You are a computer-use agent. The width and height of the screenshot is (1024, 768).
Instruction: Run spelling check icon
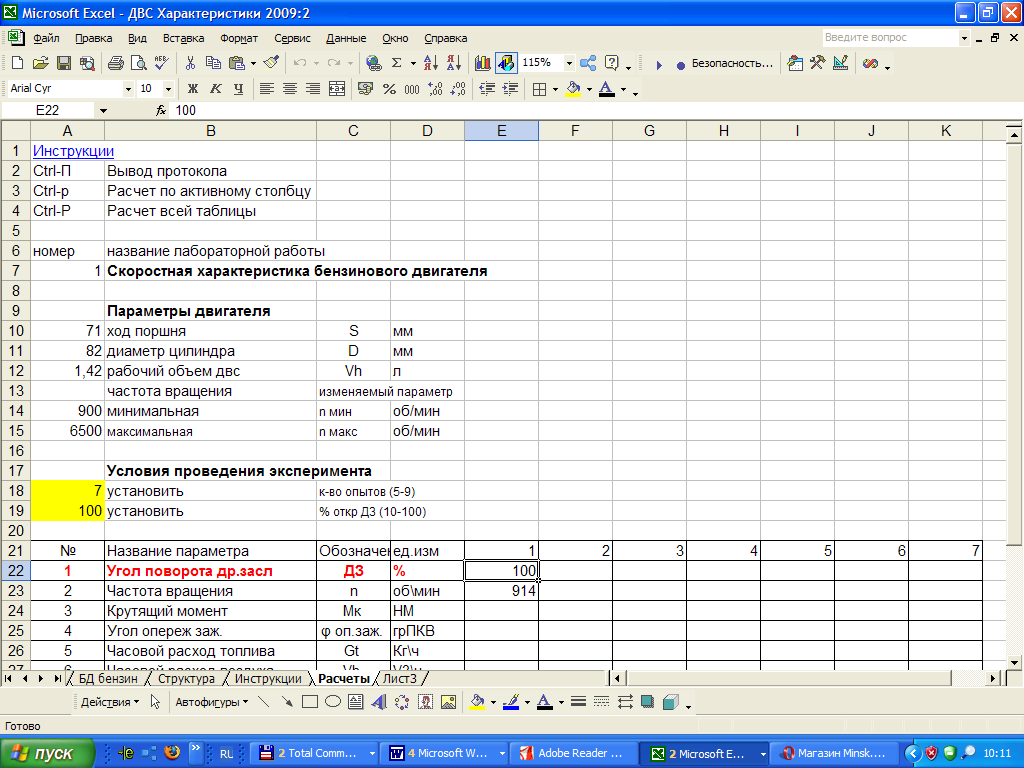click(161, 63)
